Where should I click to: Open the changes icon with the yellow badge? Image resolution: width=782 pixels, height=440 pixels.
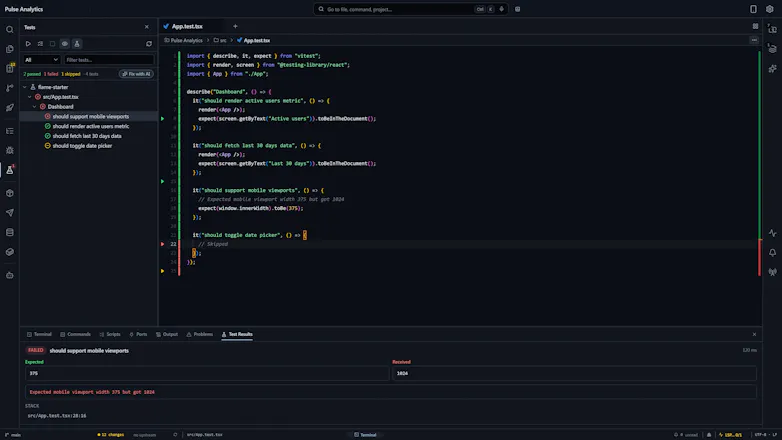coord(9,68)
